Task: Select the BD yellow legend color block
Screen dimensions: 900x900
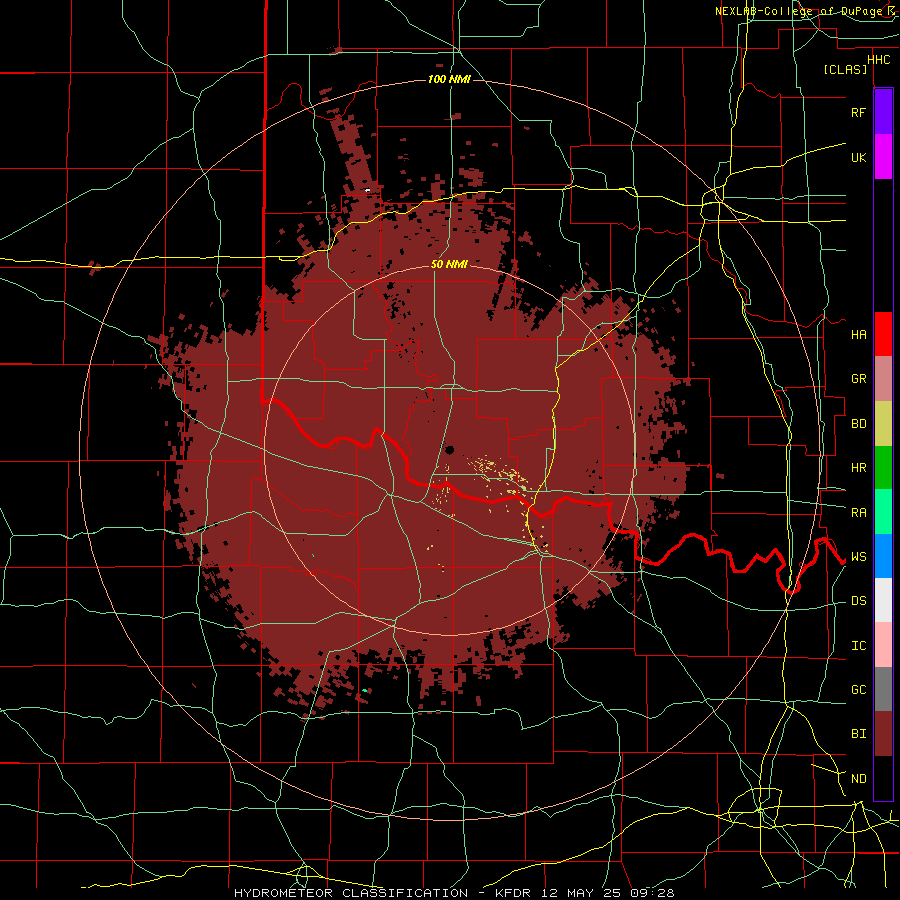Action: click(883, 424)
